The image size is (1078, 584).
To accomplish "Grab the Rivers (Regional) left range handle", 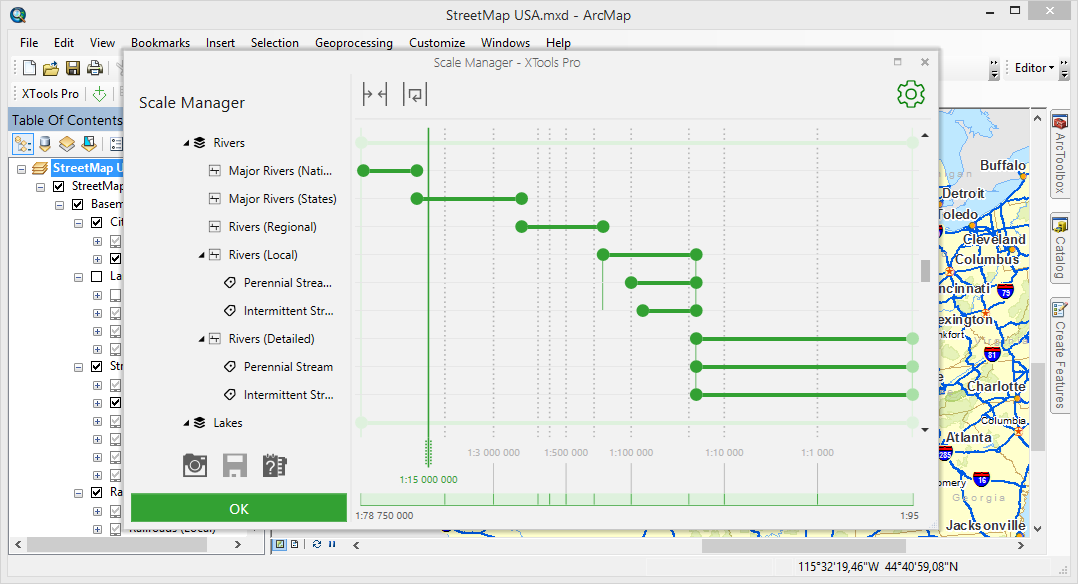I will (x=521, y=226).
